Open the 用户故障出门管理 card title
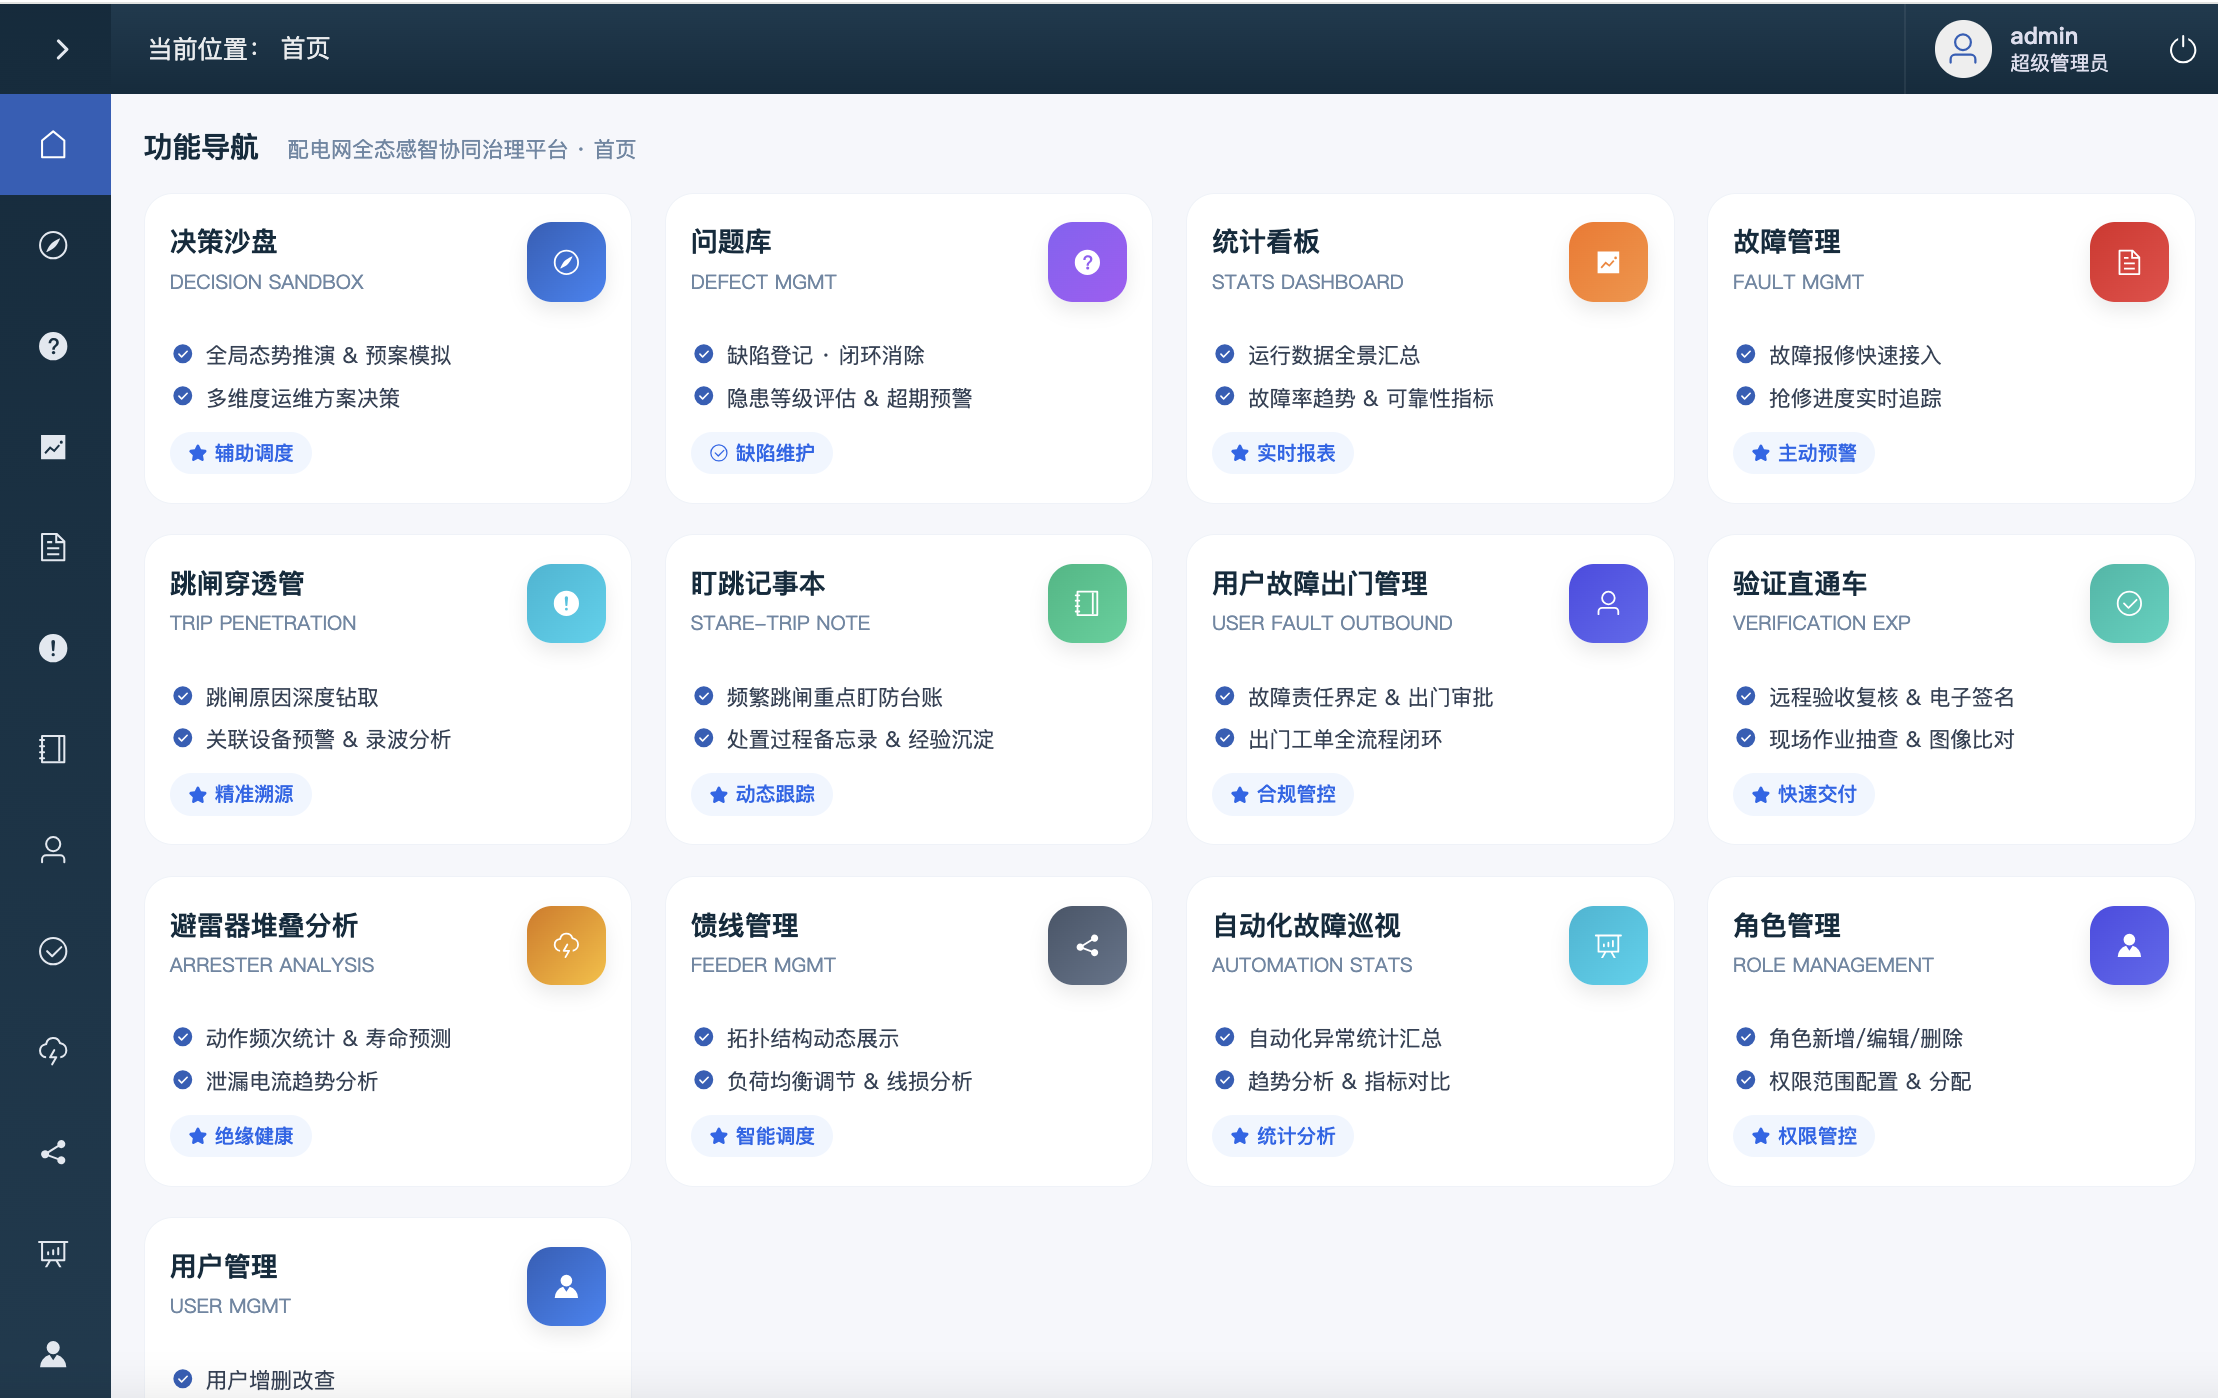This screenshot has height=1398, width=2218. point(1320,583)
